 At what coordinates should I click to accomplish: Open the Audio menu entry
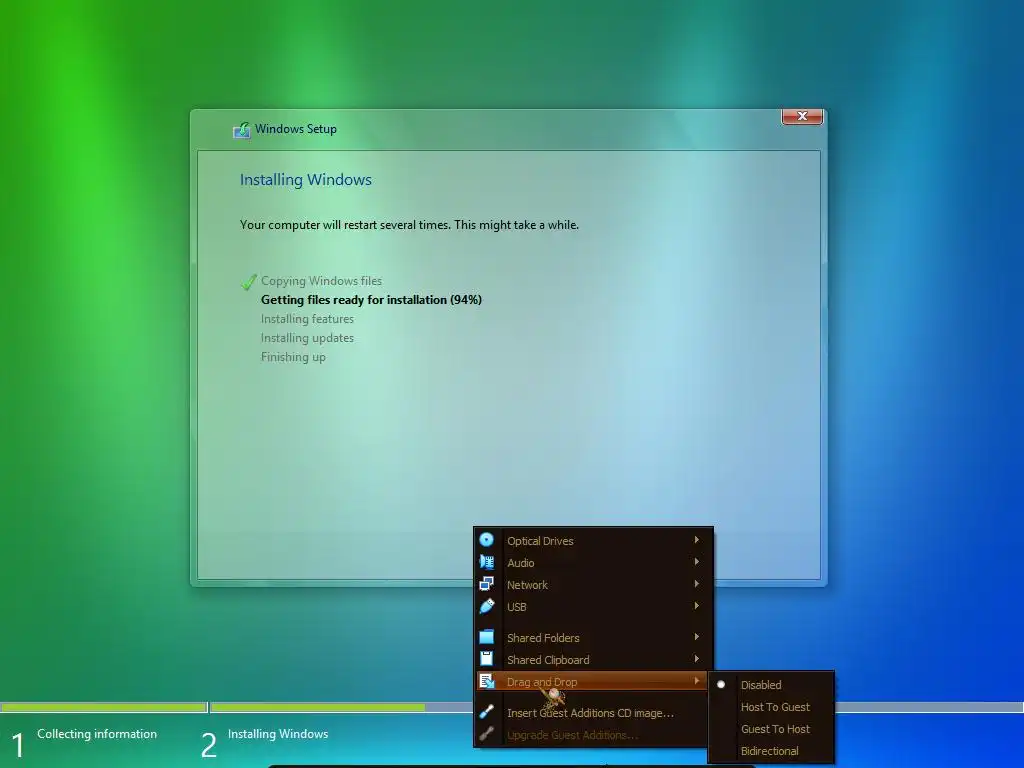tap(593, 562)
